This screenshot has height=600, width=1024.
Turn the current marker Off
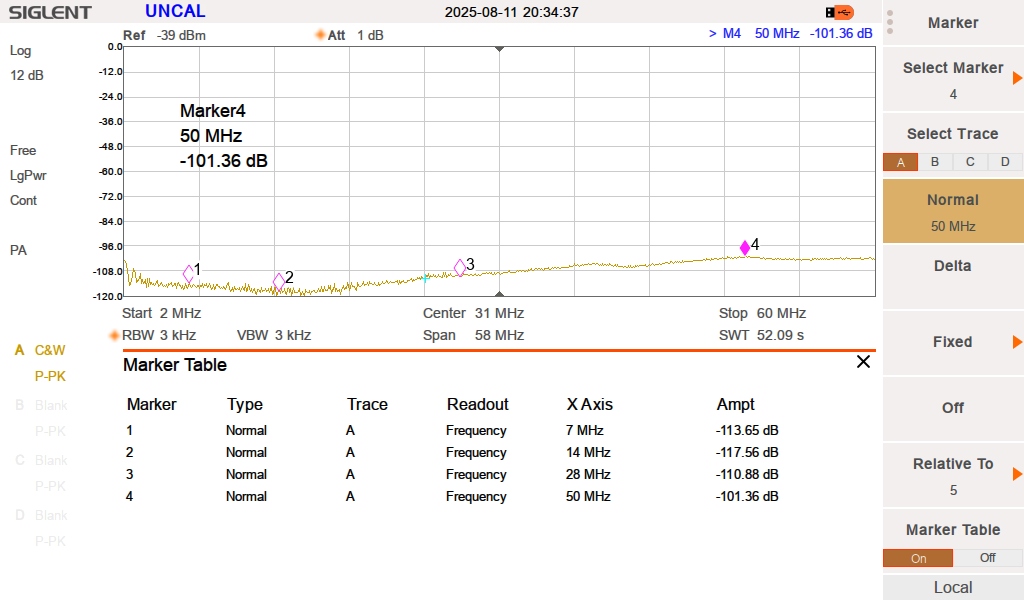coord(953,409)
